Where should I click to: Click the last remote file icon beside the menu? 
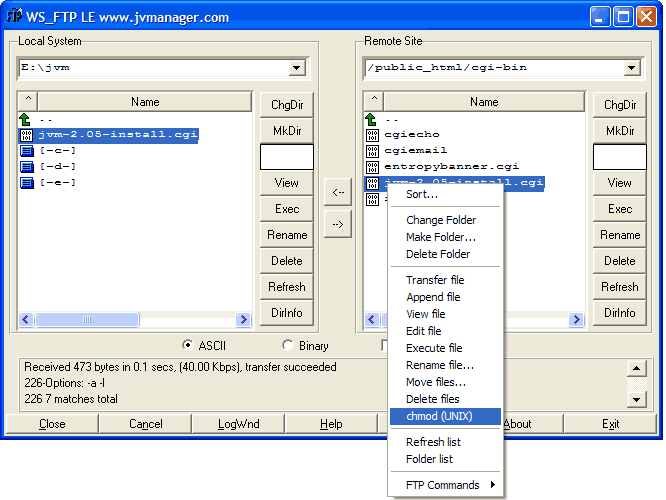click(x=372, y=199)
